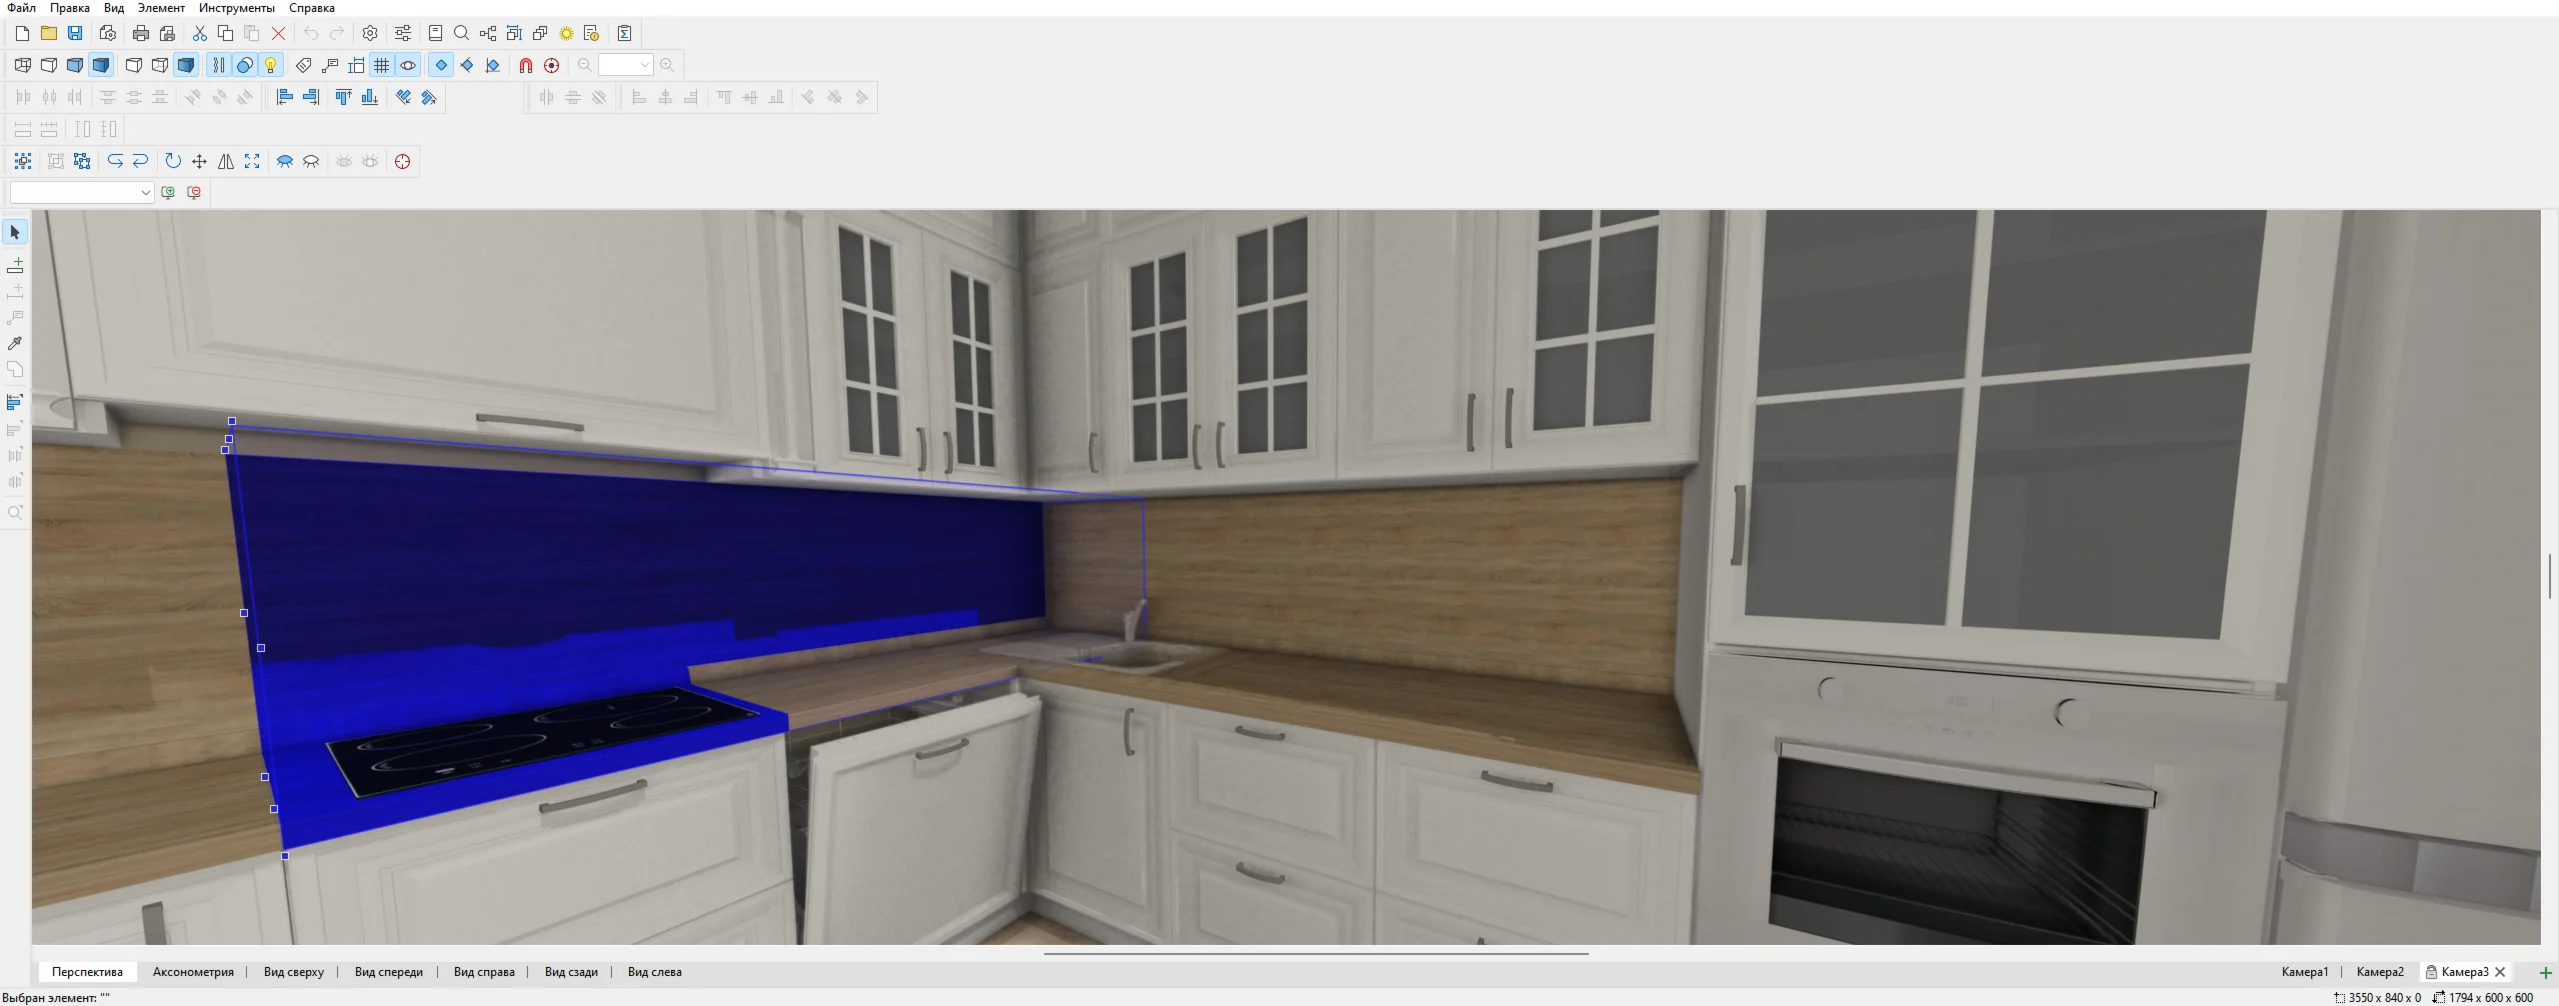Cut the selection with the scissors icon

[200, 33]
